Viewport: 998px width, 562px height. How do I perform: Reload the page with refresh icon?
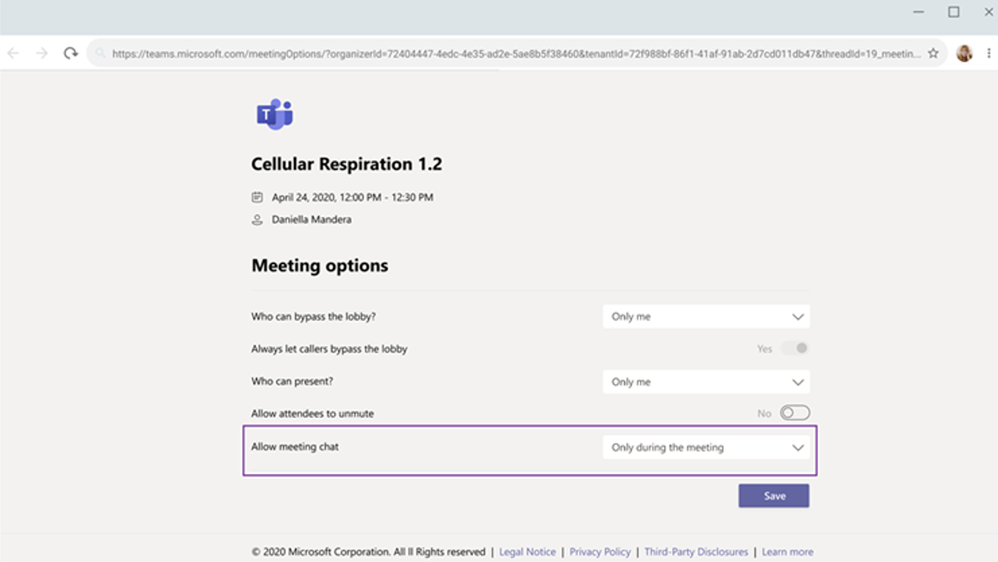(71, 53)
